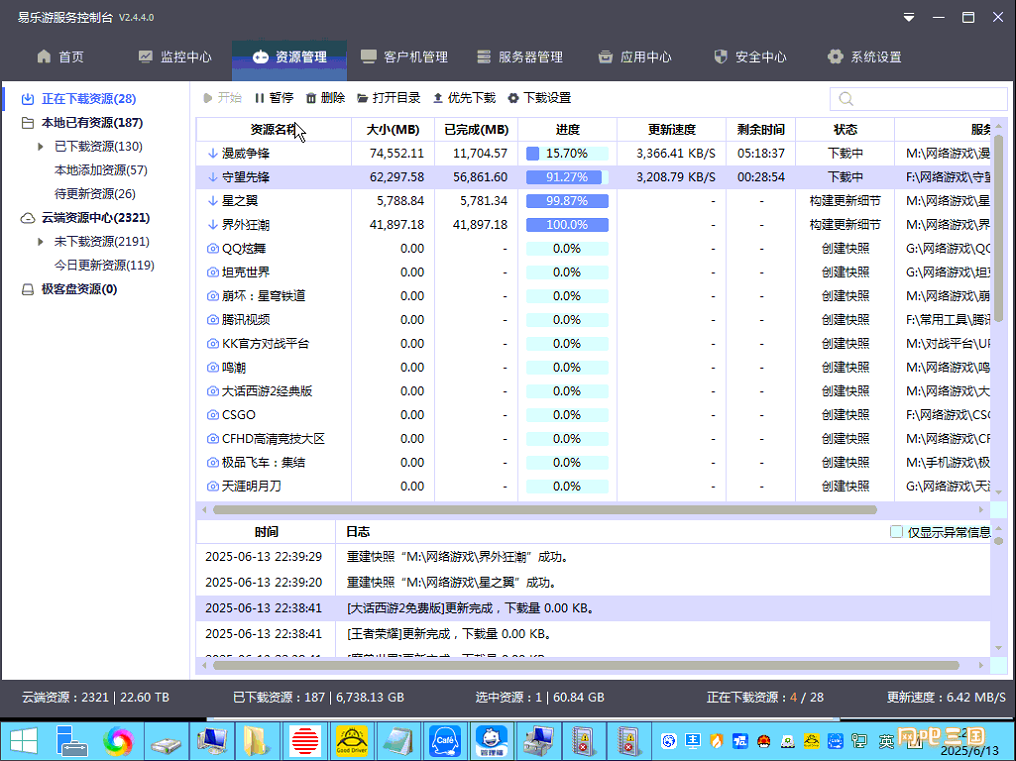Viewport: 1016px width, 761px height.
Task: Pause downloads with 暂停 button
Action: (274, 98)
